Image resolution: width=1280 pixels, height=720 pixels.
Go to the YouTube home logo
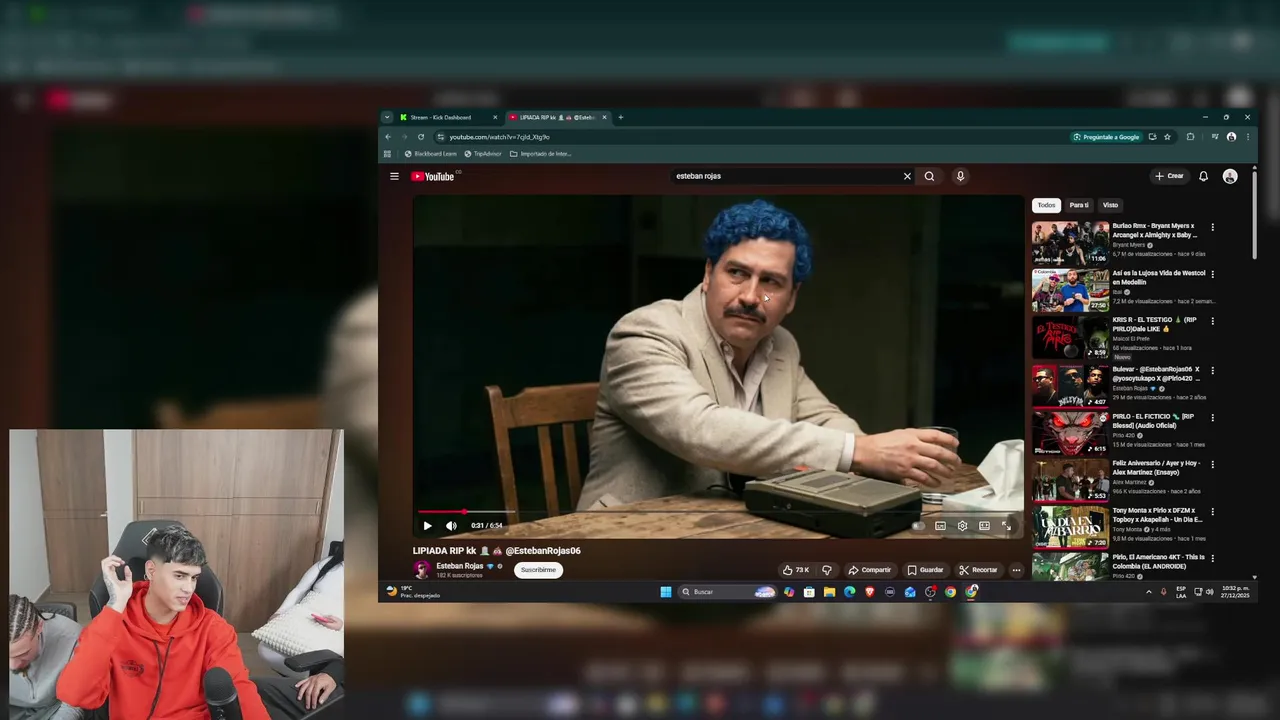[432, 176]
